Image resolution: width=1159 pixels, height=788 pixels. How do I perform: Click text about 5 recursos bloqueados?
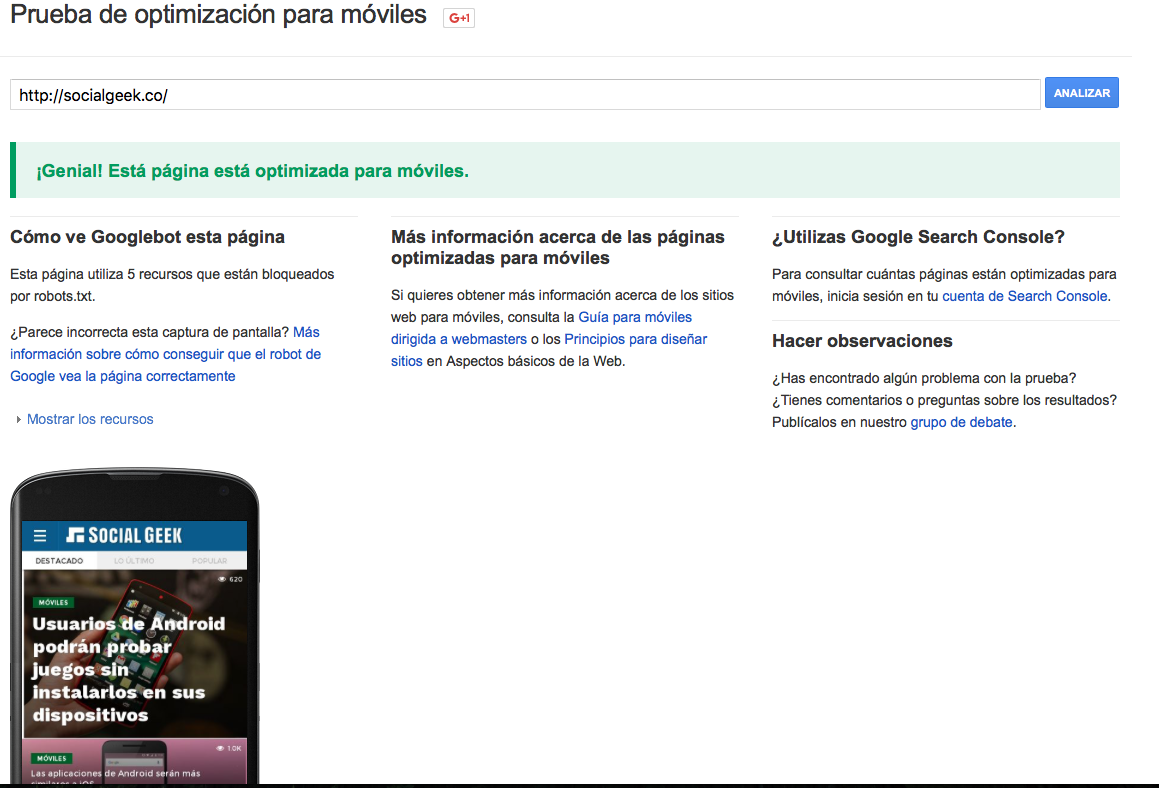pyautogui.click(x=172, y=285)
